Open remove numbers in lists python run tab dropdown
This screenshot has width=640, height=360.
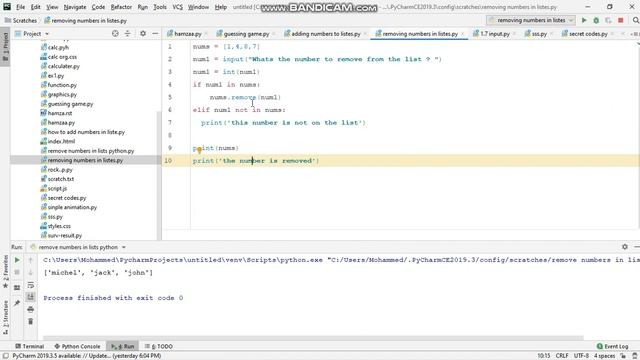pyautogui.click(x=124, y=247)
